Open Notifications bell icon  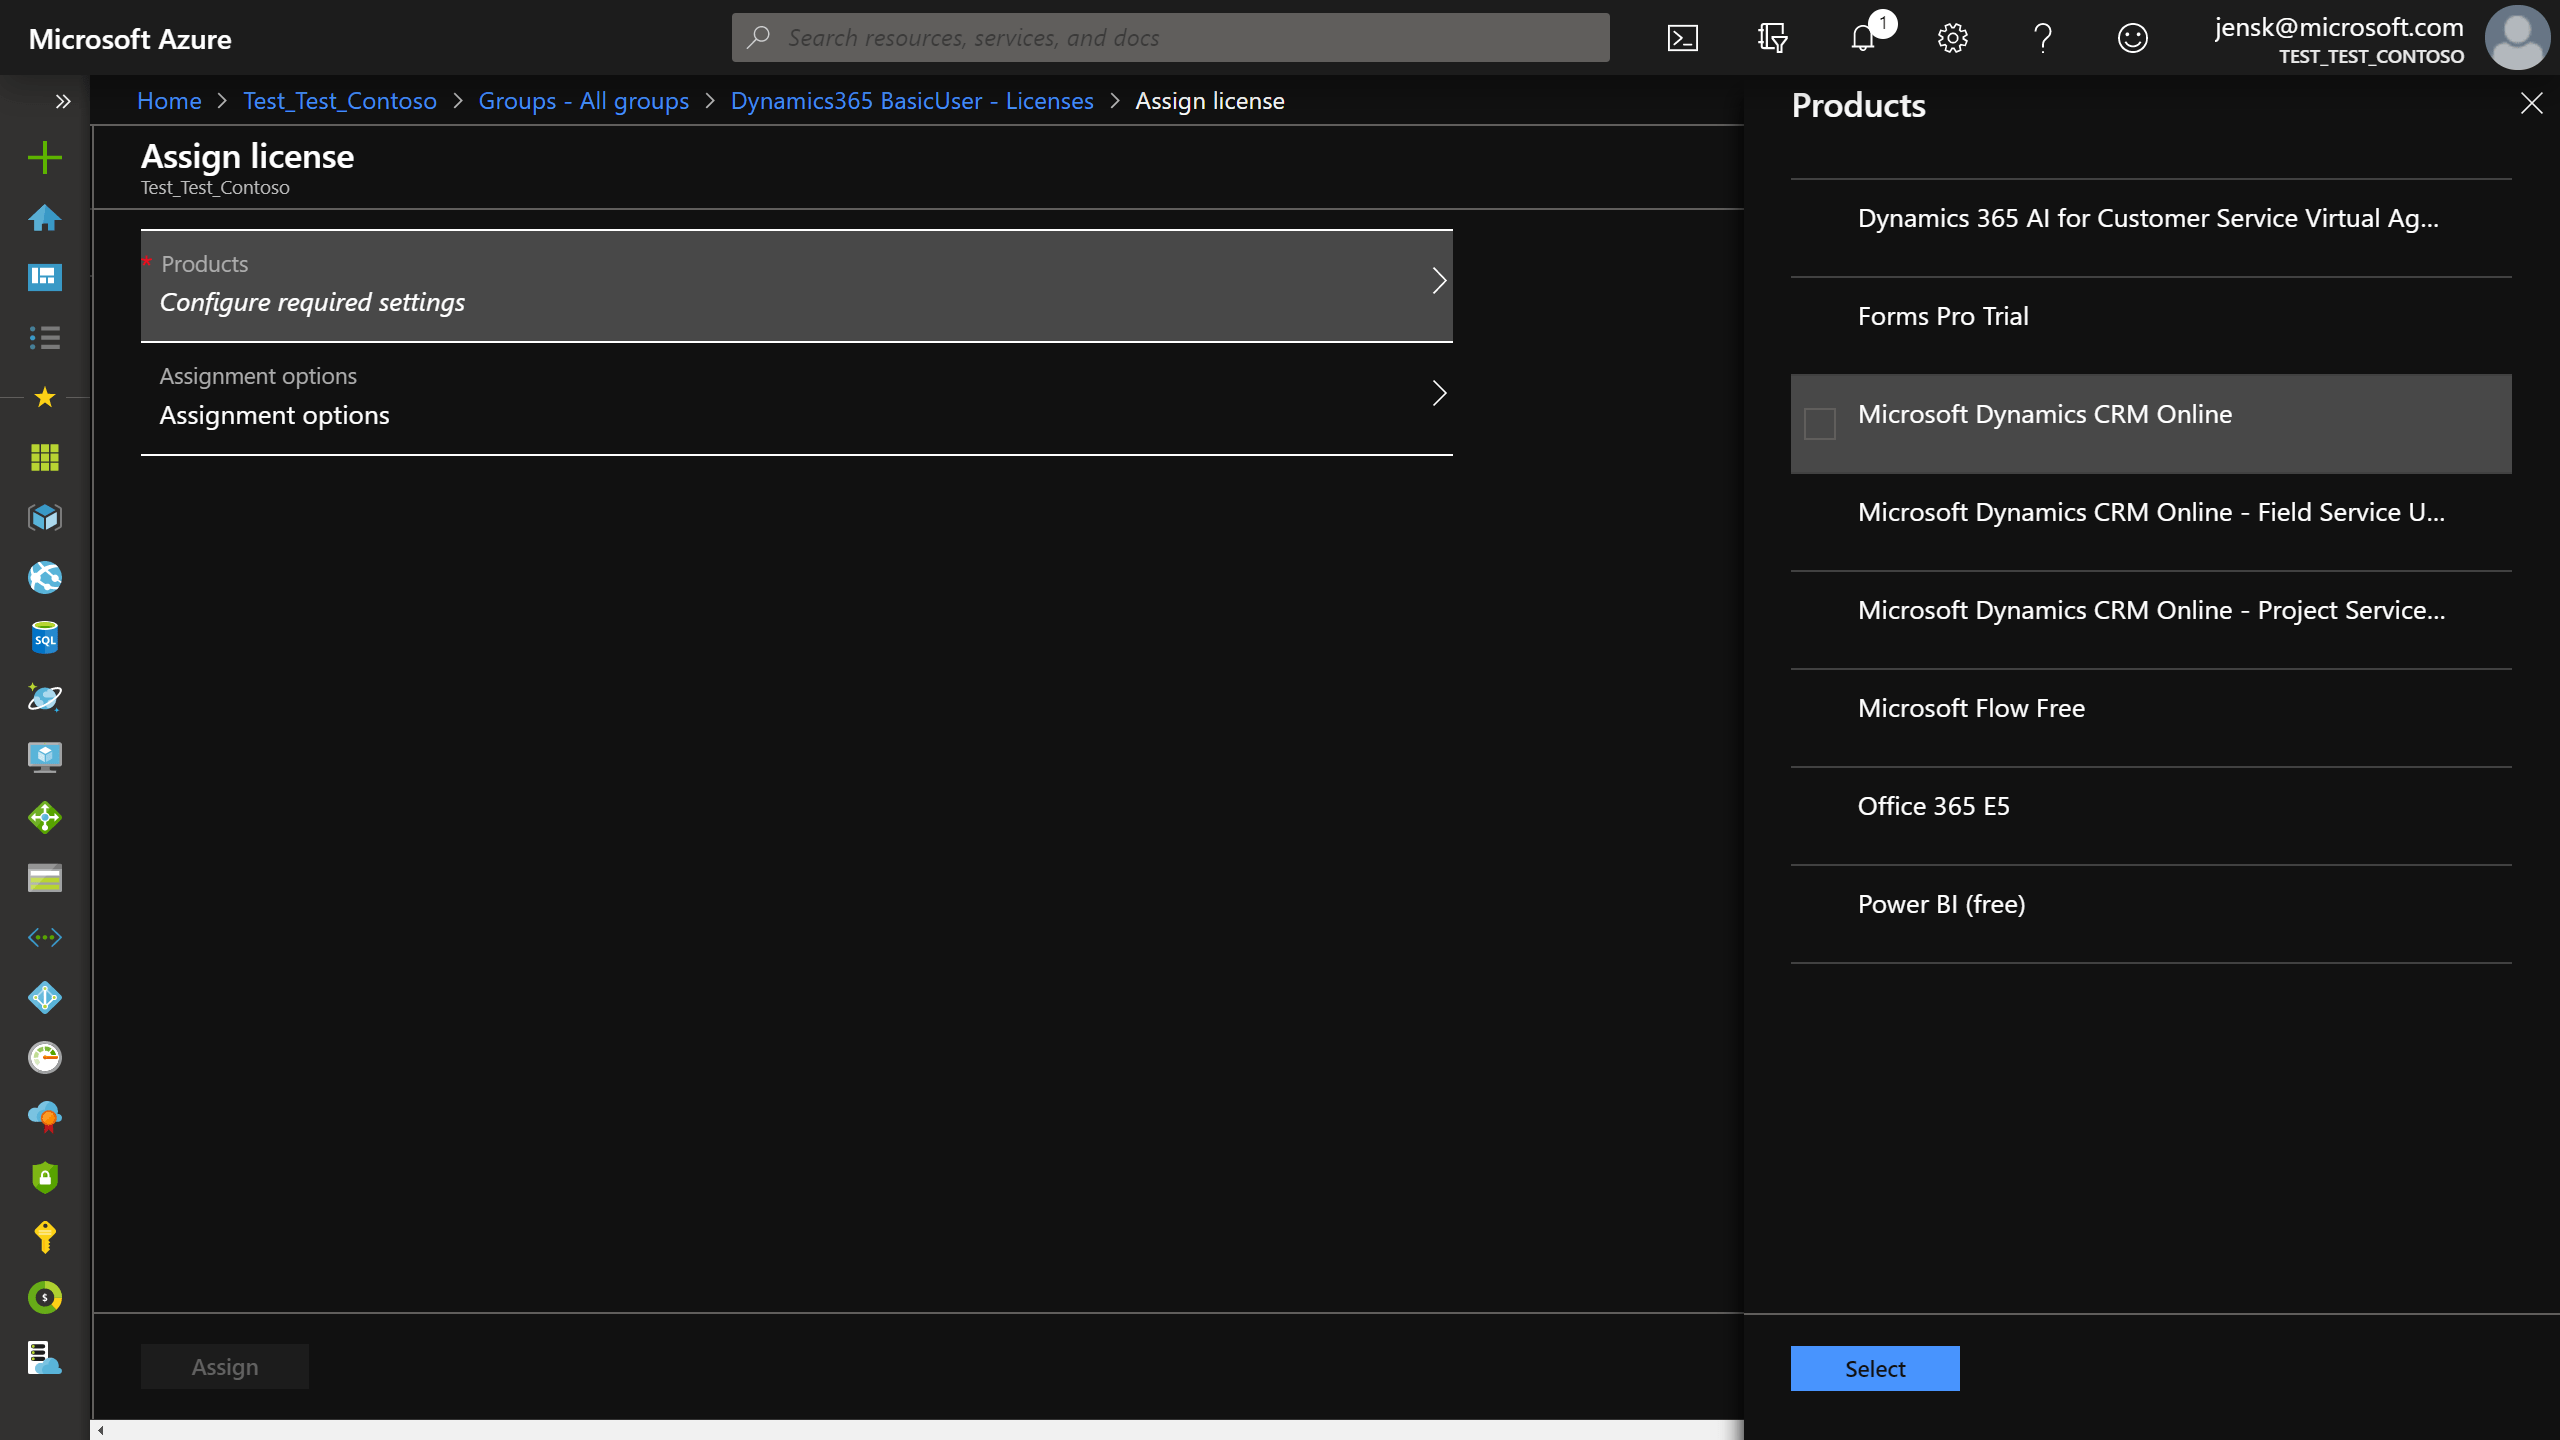point(1863,38)
